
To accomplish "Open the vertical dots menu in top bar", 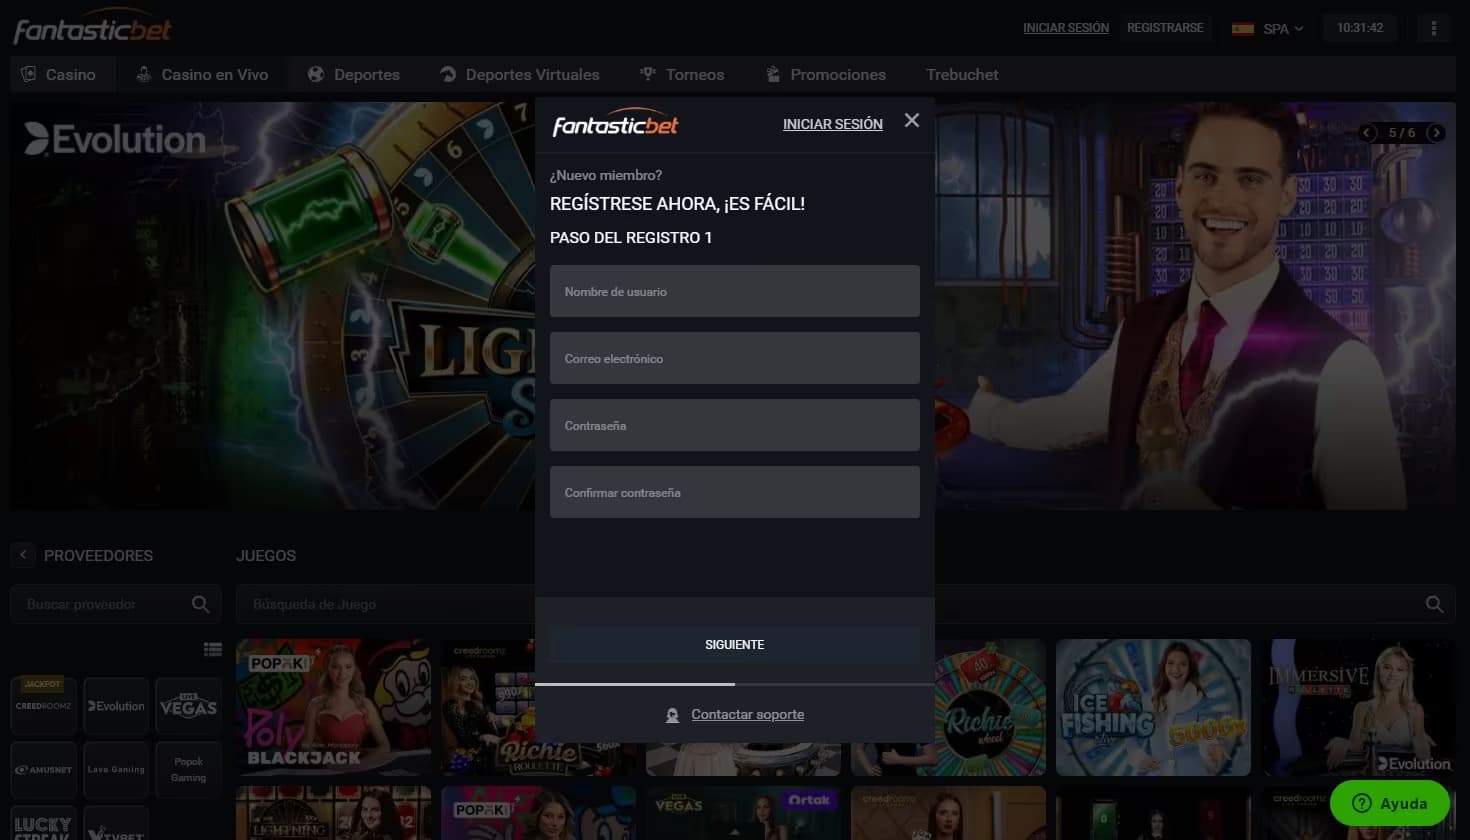I will [1434, 27].
